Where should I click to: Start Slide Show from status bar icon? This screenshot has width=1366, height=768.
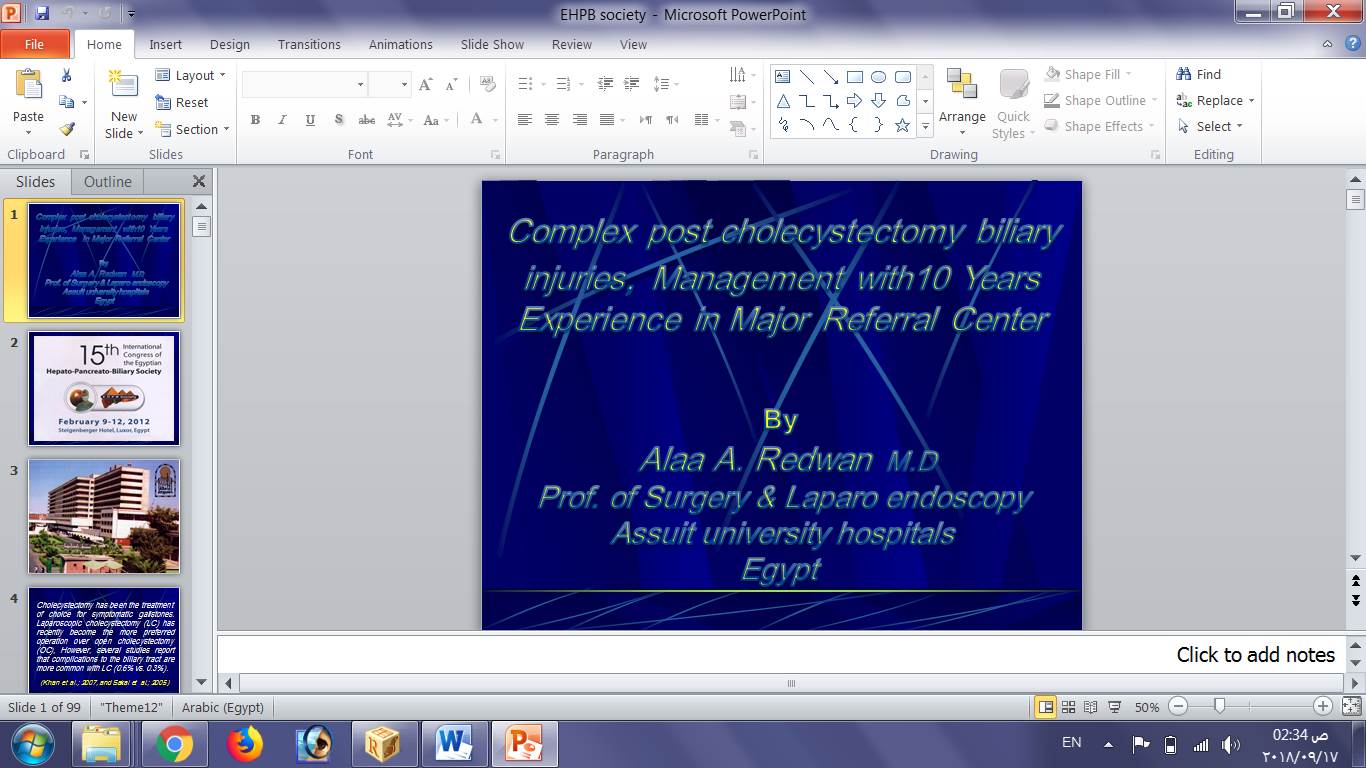[1115, 707]
